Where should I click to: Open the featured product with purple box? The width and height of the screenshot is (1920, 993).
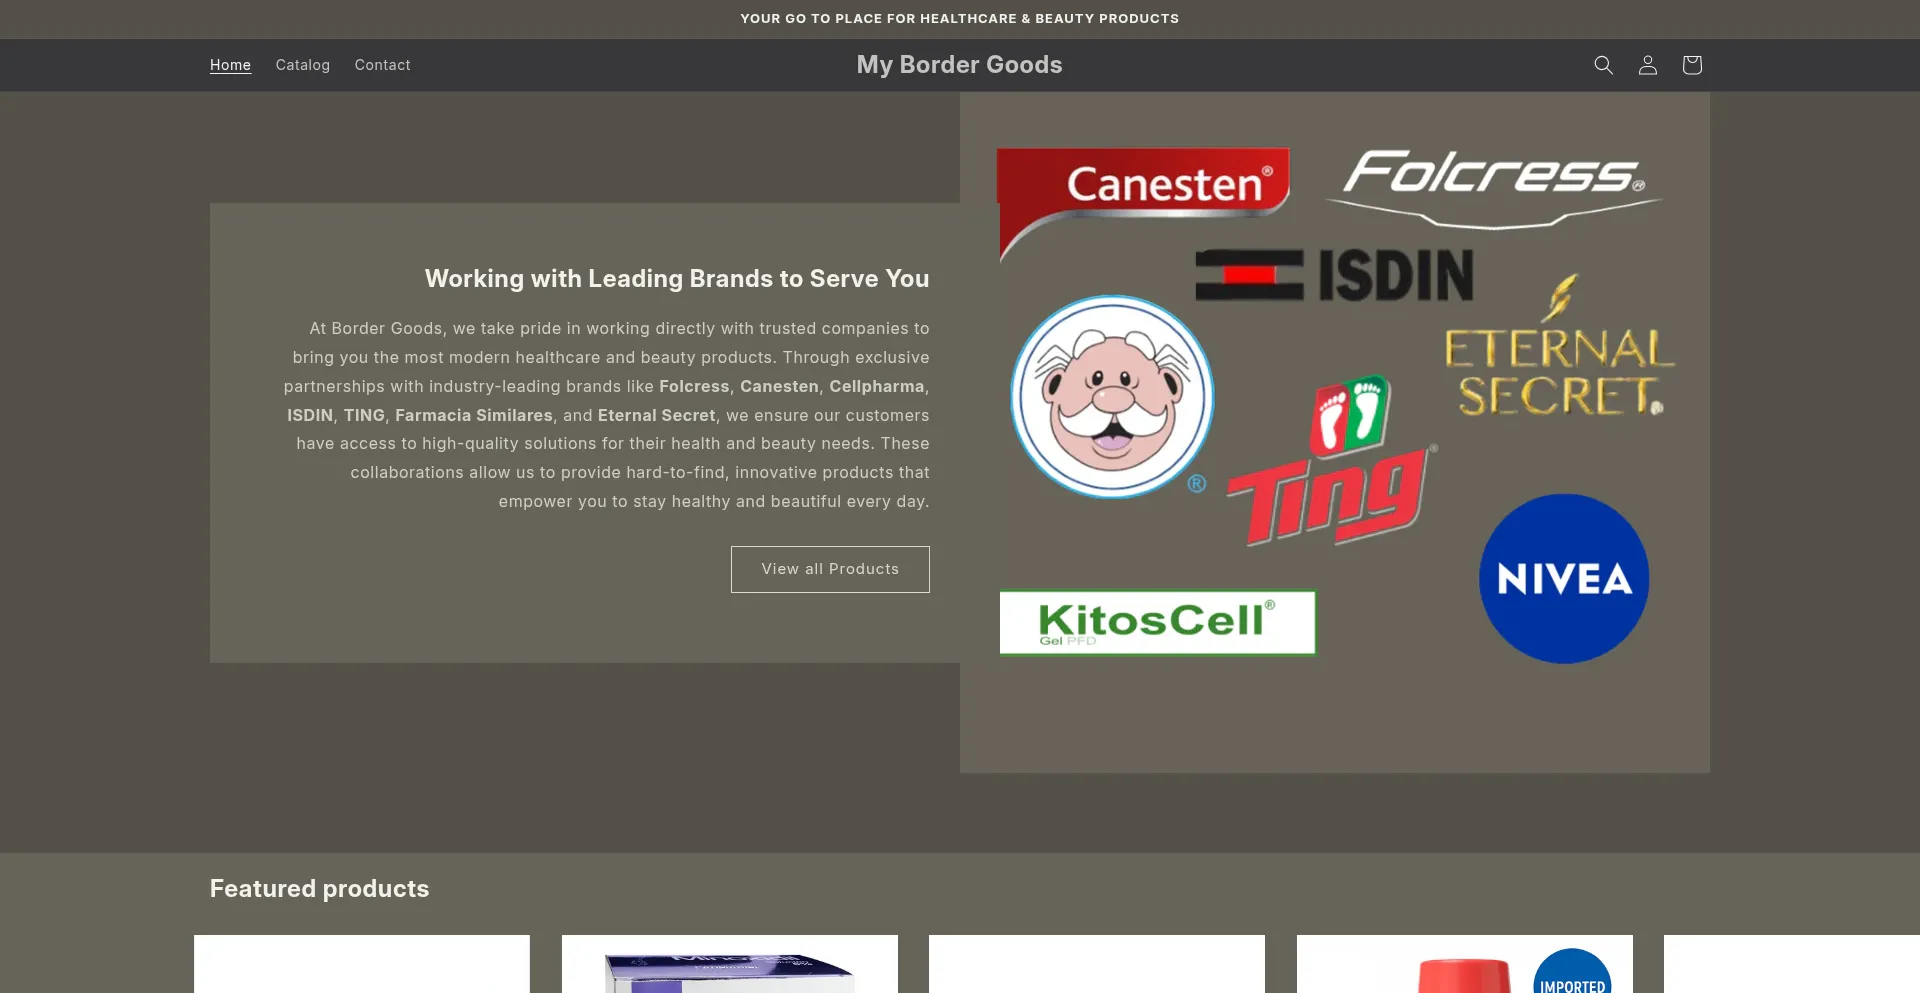[729, 964]
